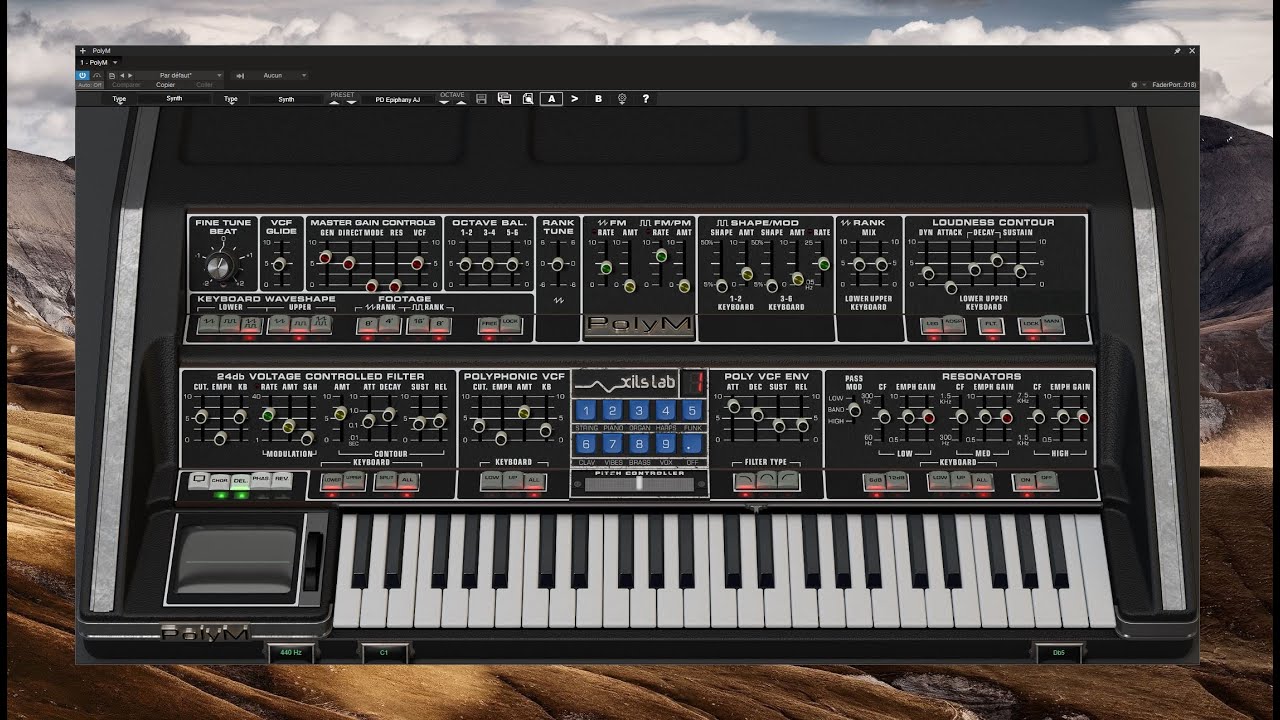Click the PD Epiphany AJ preset name
This screenshot has width=1280, height=720.
397,99
